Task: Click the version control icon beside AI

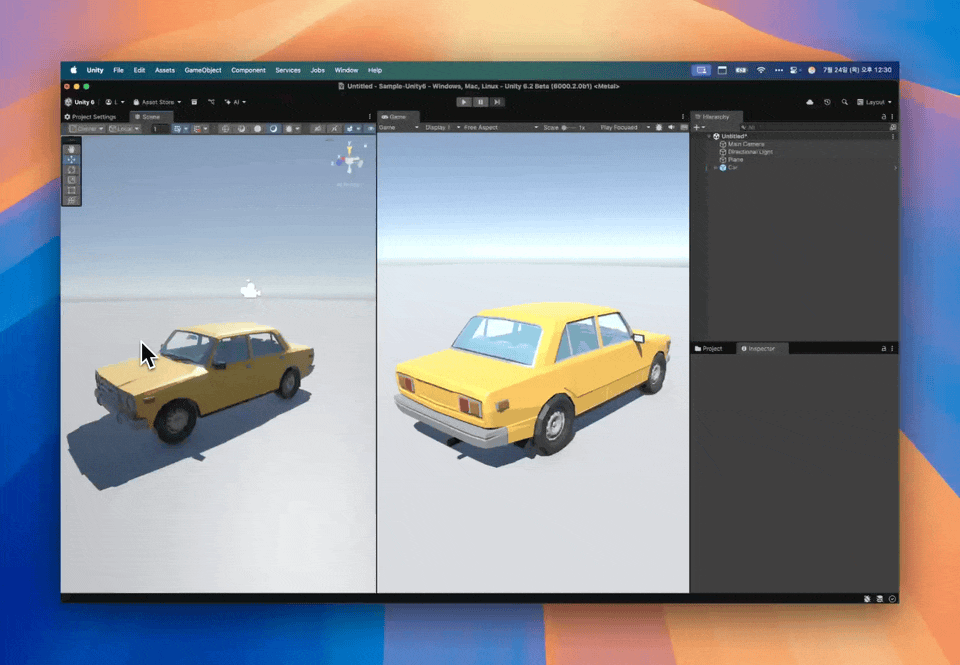Action: 211,102
